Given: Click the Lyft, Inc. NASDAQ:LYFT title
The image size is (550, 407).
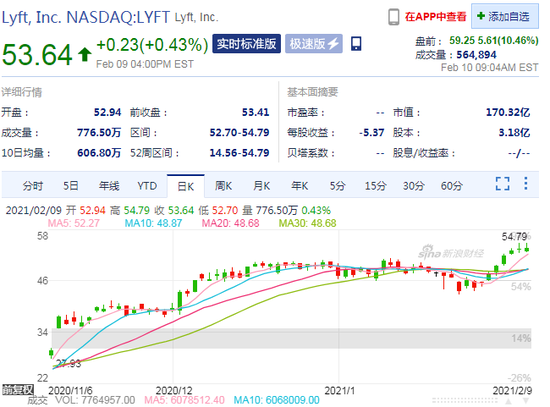Looking at the screenshot, I should point(86,17).
